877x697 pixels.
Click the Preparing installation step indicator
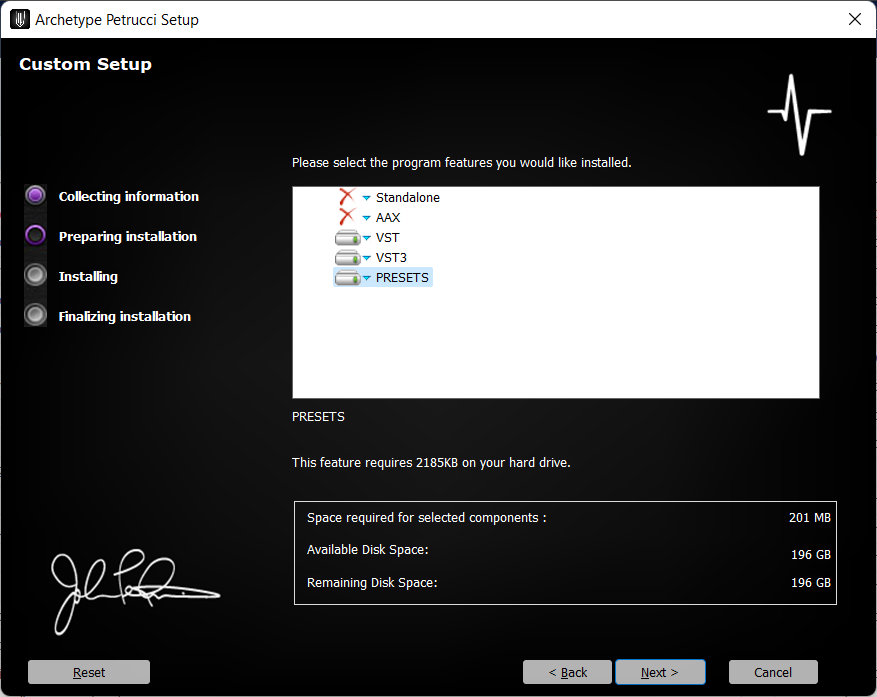point(35,236)
